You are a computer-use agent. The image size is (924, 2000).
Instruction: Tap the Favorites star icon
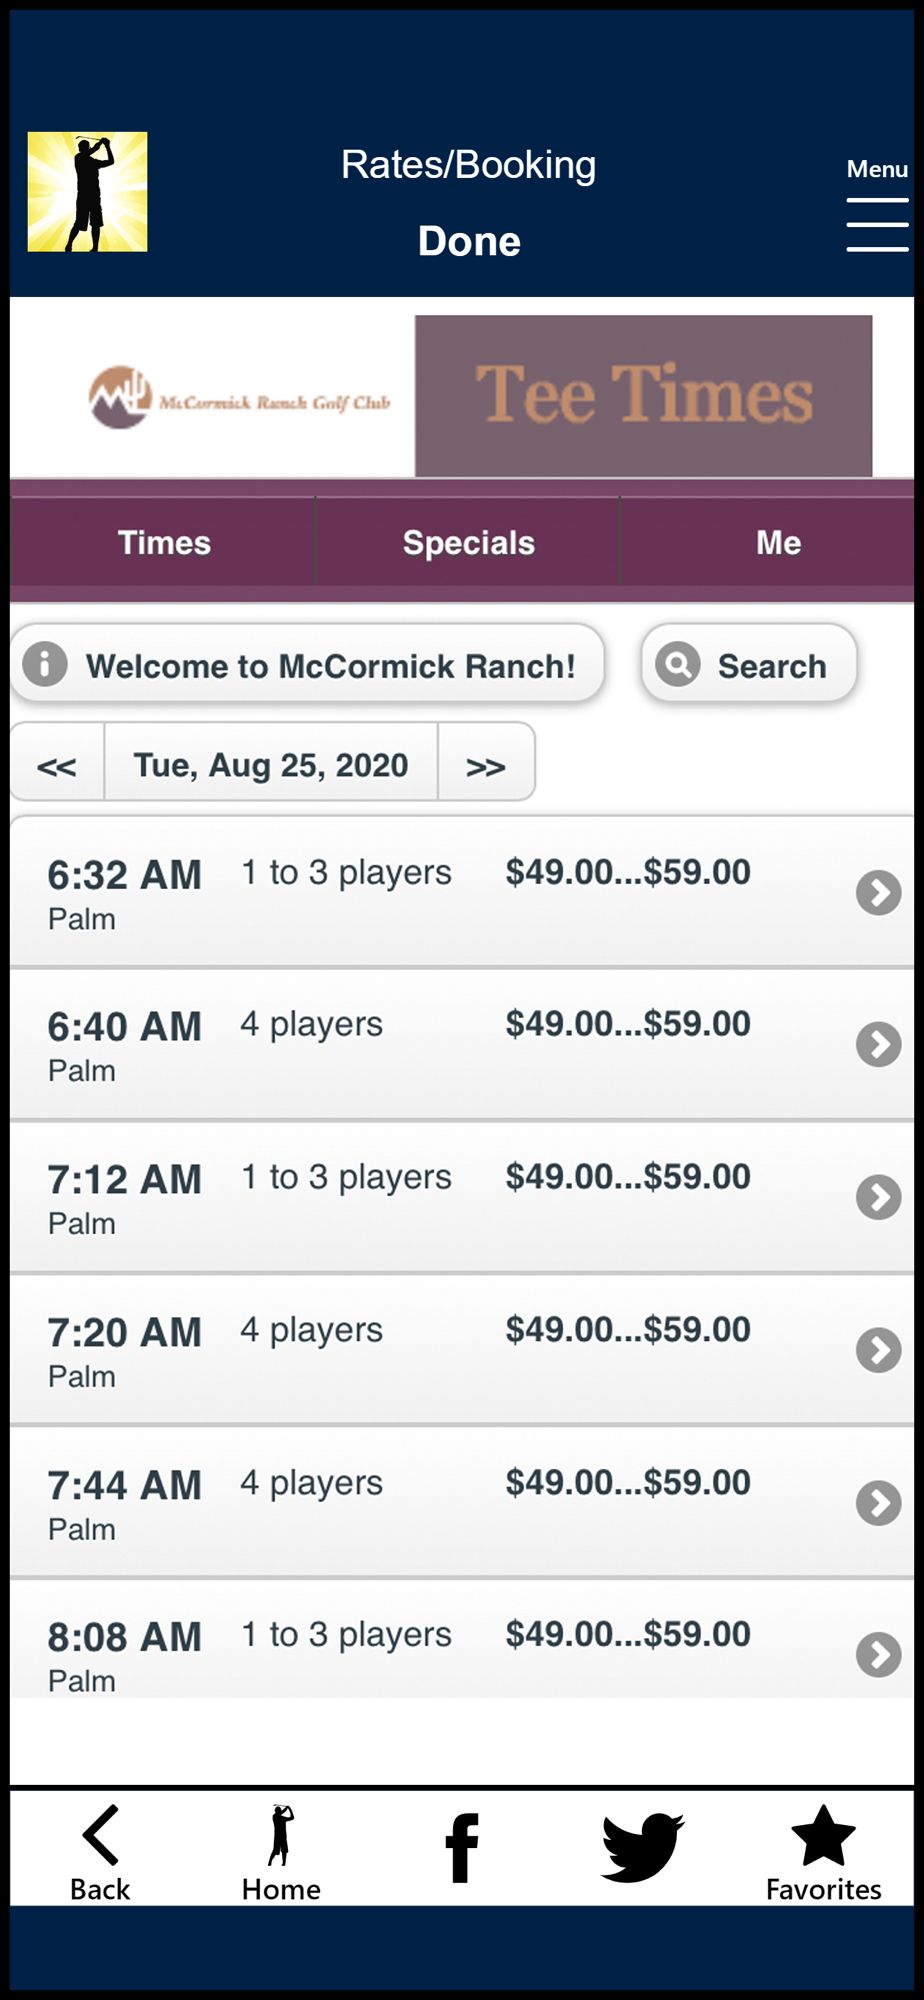[x=823, y=1836]
